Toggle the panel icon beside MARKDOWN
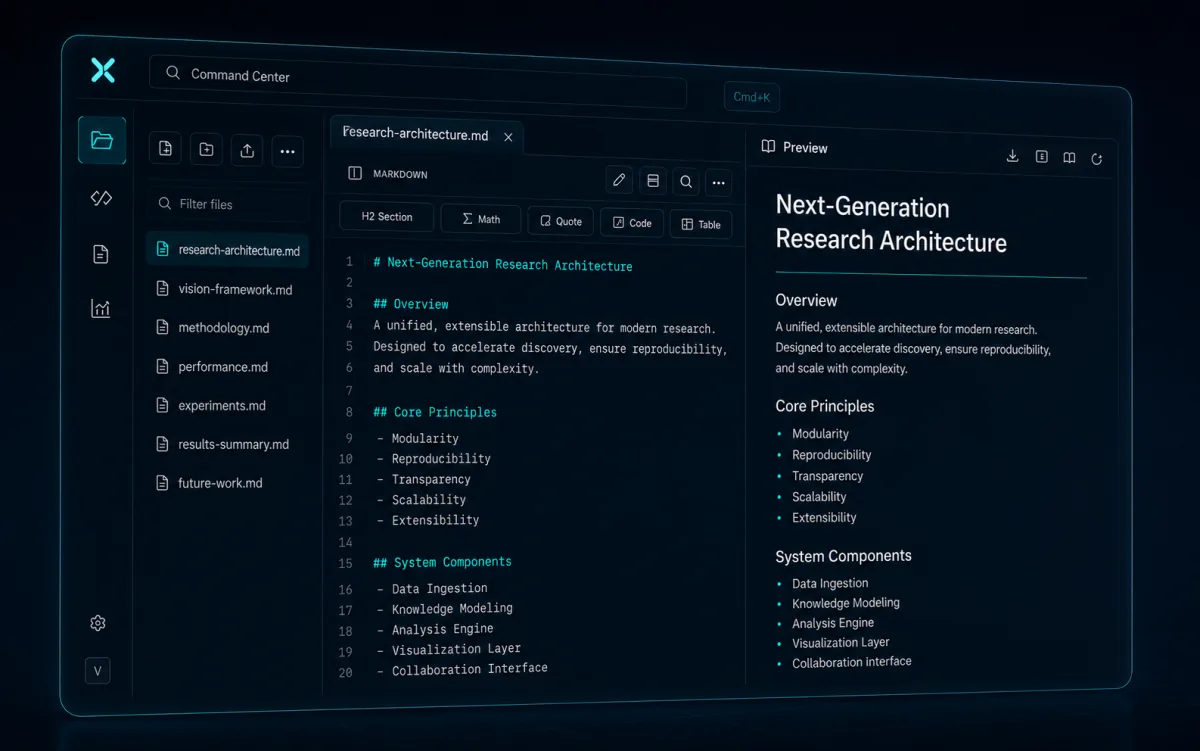This screenshot has height=751, width=1200. click(354, 173)
